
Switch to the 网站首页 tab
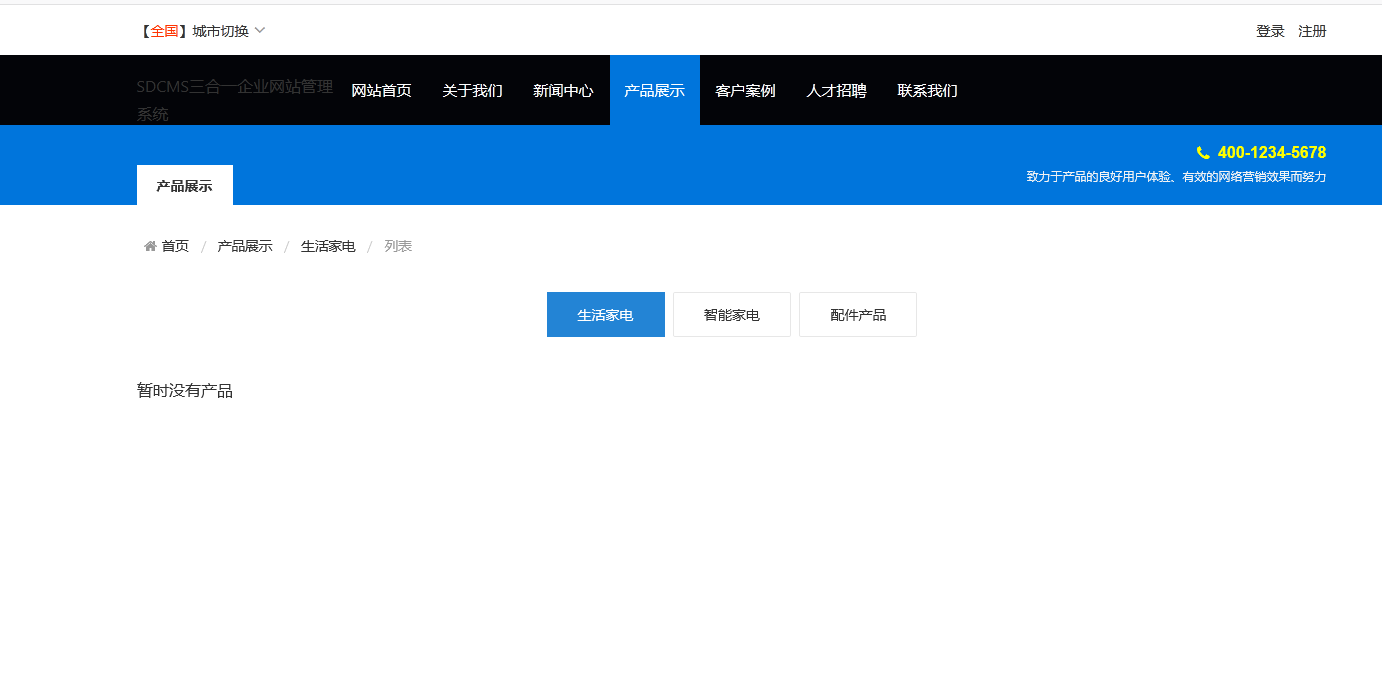click(381, 90)
